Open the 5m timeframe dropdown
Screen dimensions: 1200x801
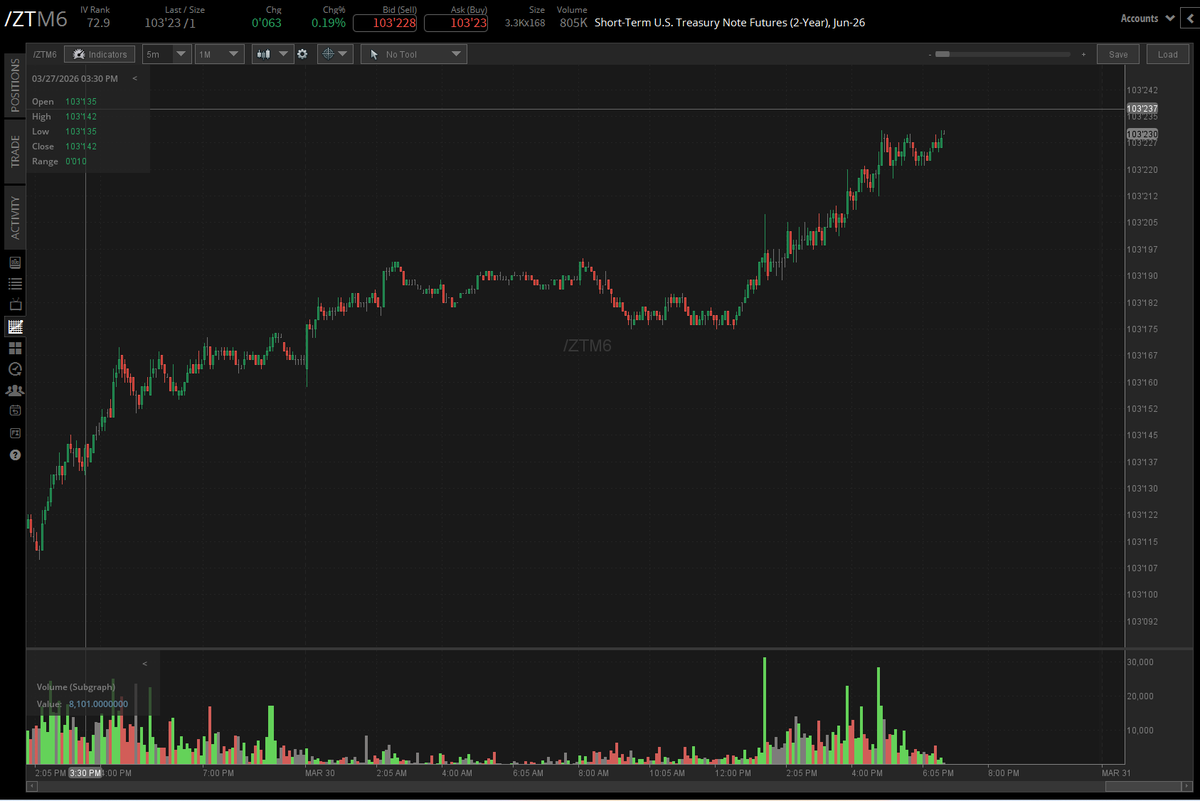[x=166, y=54]
